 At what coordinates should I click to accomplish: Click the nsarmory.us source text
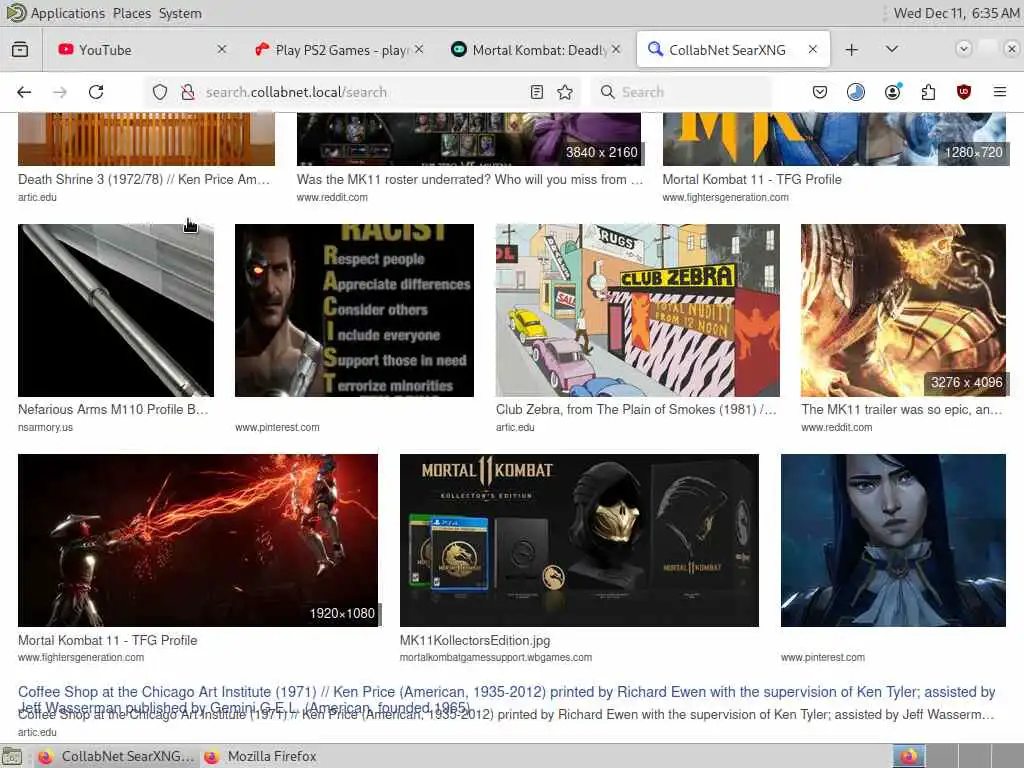coord(45,427)
